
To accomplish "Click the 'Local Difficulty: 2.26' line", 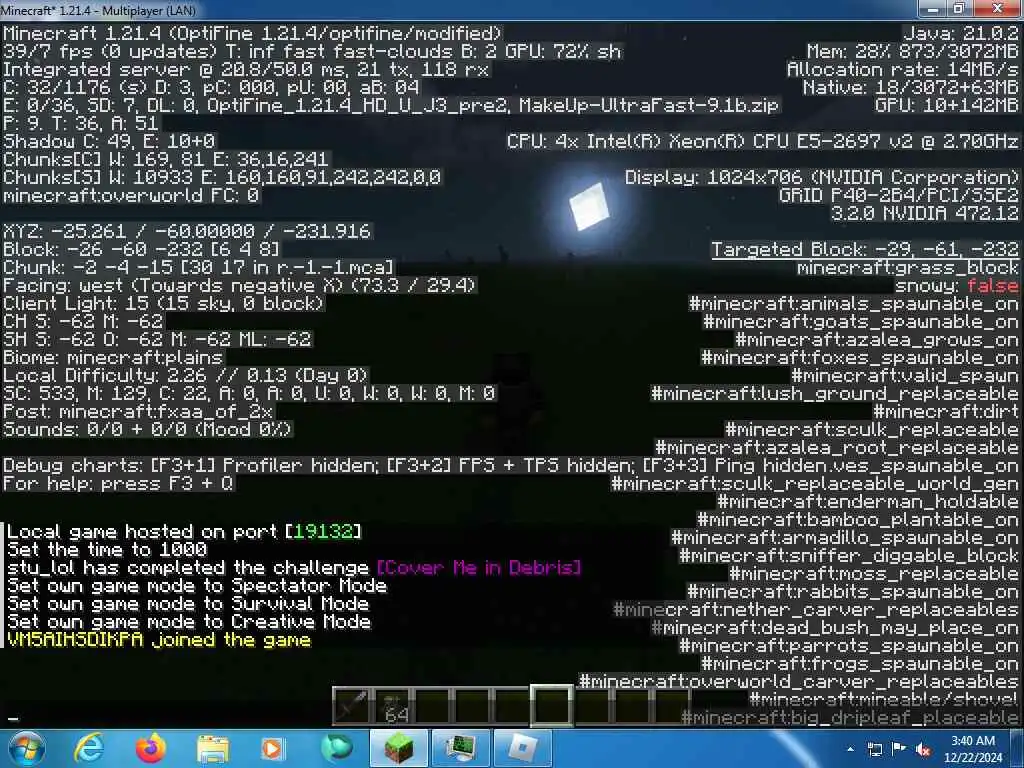I will [x=185, y=376].
